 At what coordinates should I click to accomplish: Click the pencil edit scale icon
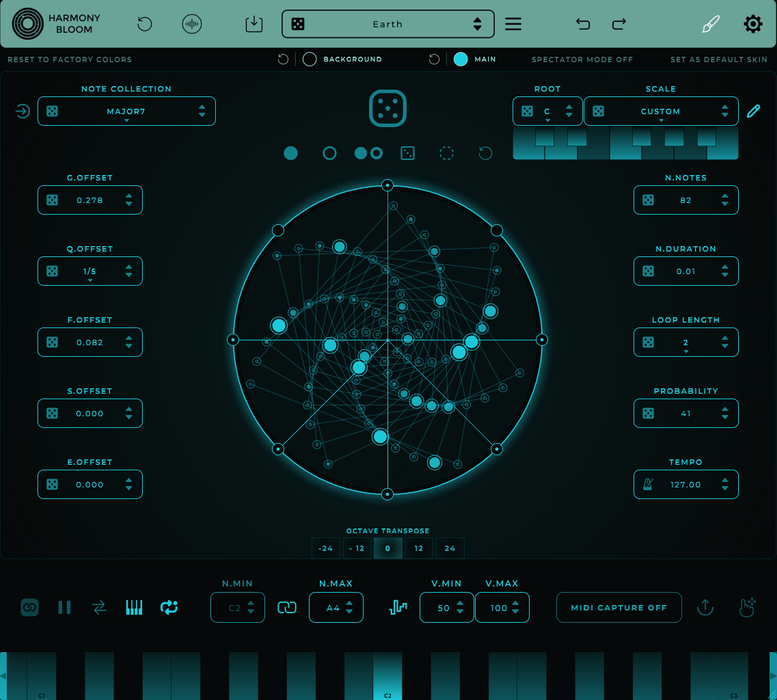(754, 111)
